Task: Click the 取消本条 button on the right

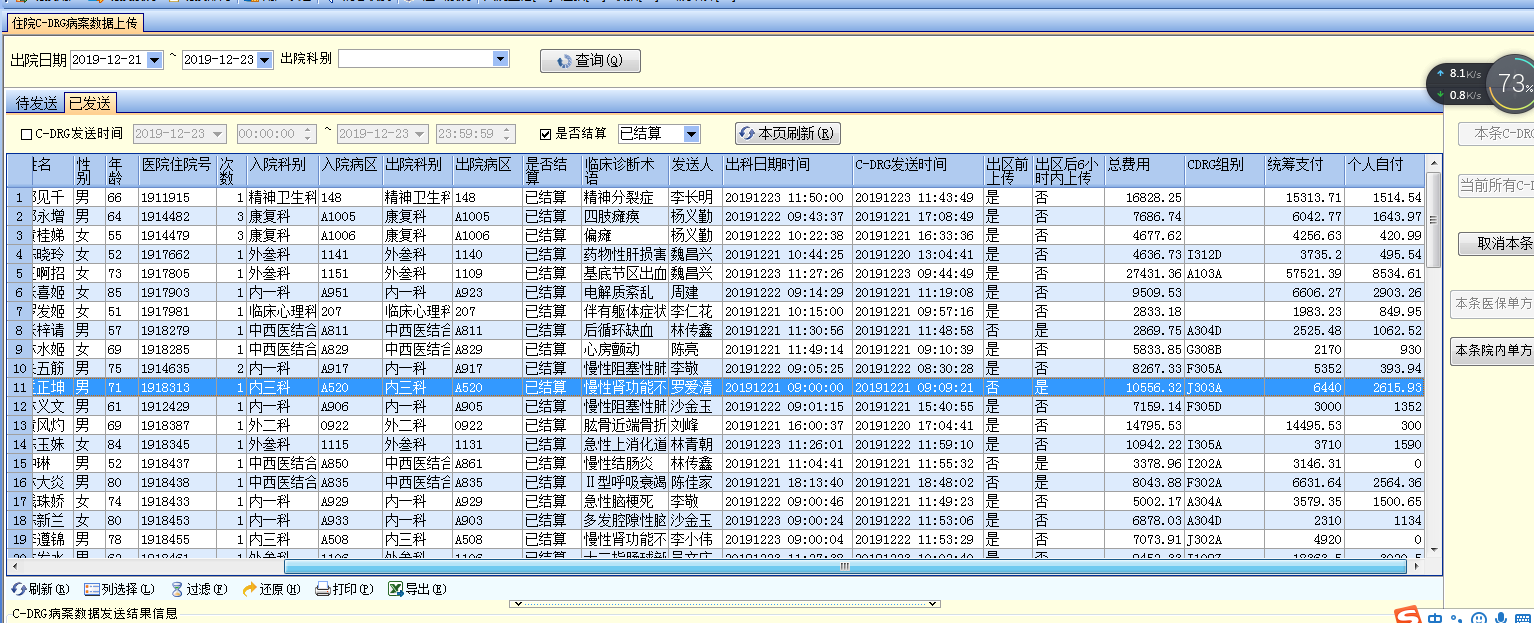Action: (1495, 244)
